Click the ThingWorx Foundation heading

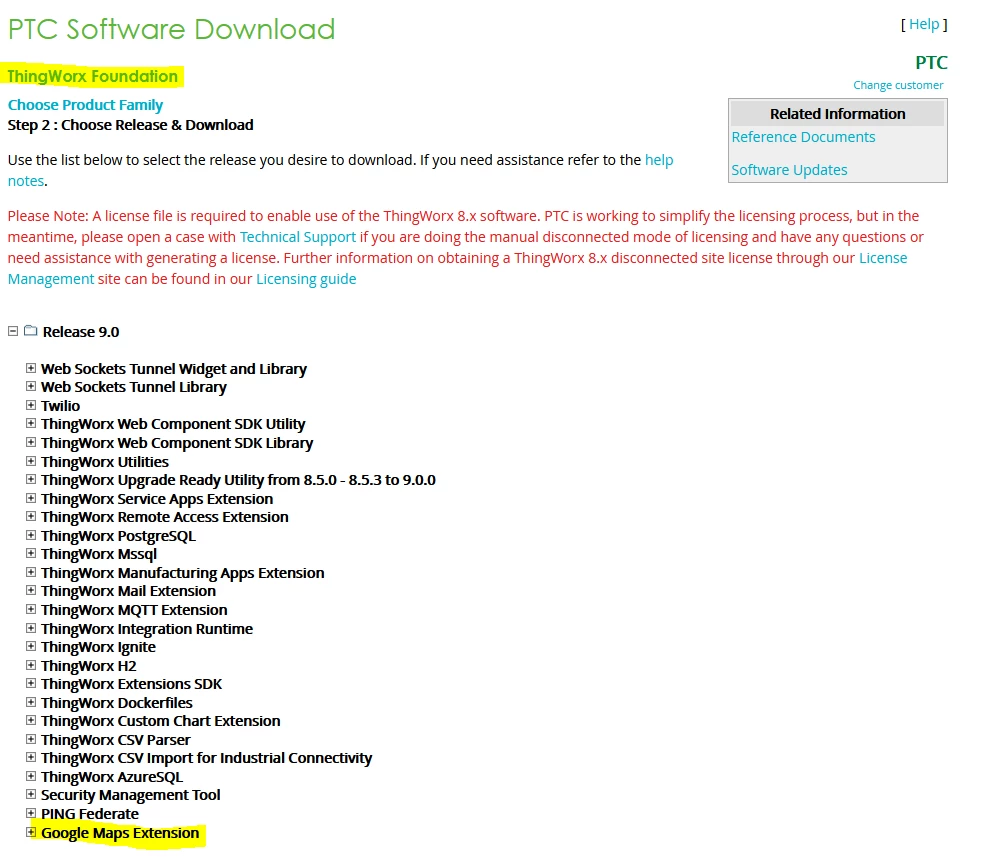(x=93, y=76)
